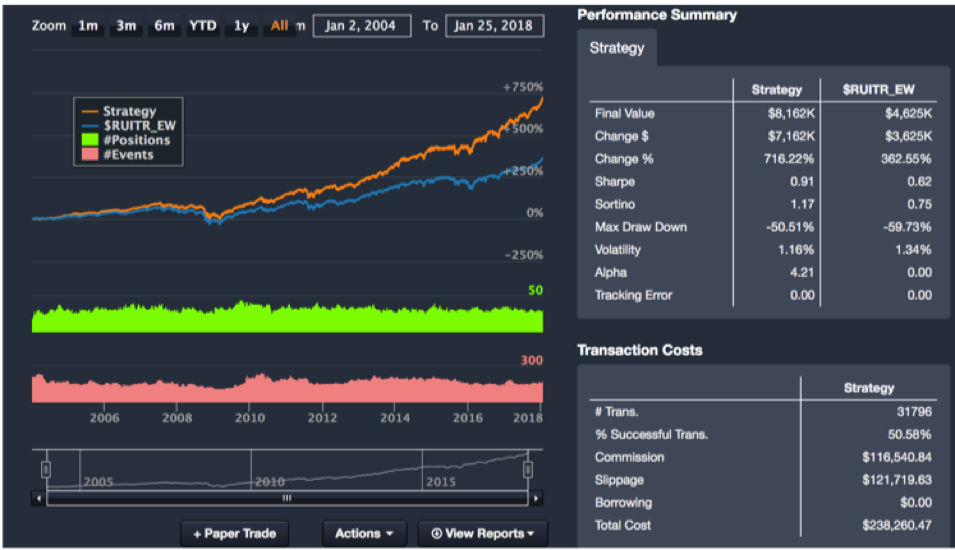
Task: Select the Strategy tab in Performance Summary
Action: tap(617, 48)
